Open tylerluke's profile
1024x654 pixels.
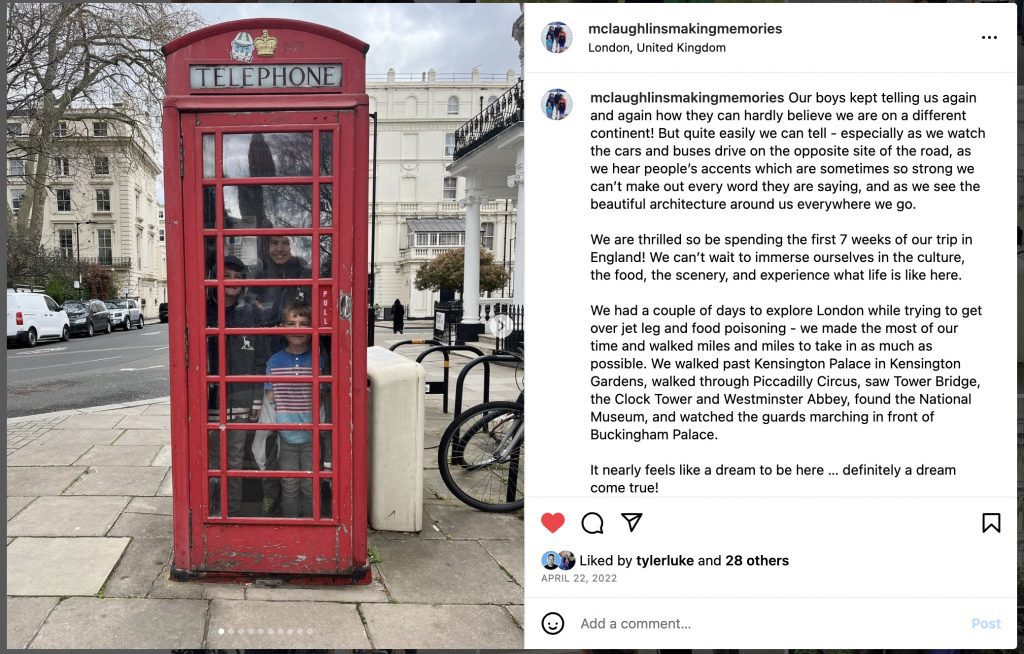coord(665,561)
